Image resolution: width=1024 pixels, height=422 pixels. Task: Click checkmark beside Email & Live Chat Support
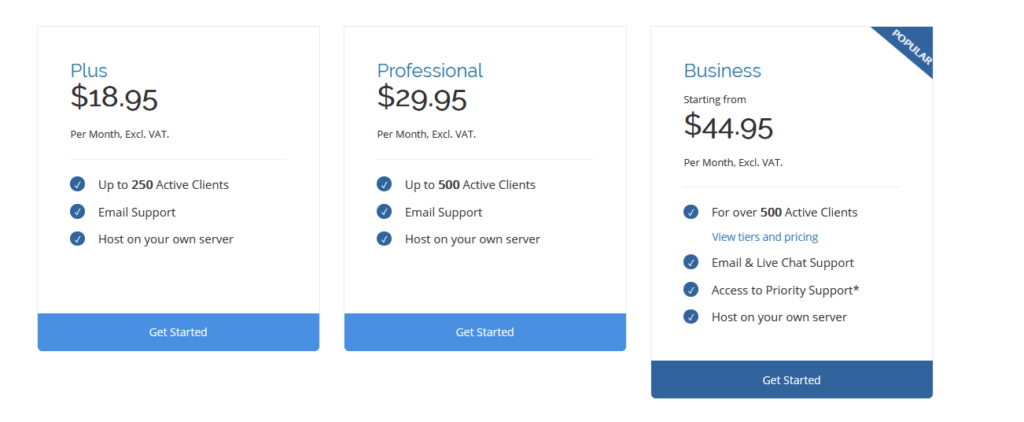pyautogui.click(x=691, y=262)
